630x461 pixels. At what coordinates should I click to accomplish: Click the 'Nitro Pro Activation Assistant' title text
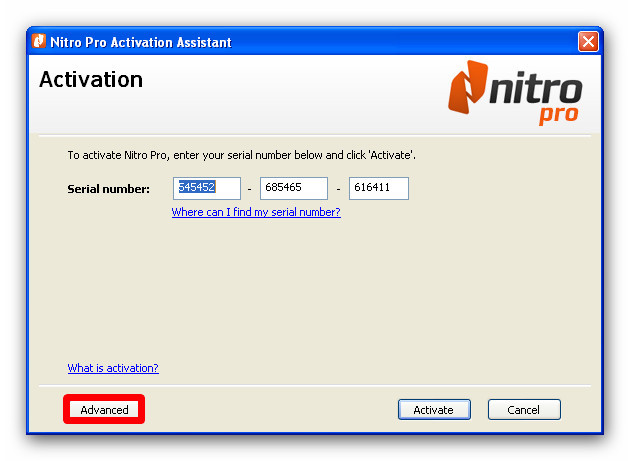[x=141, y=42]
